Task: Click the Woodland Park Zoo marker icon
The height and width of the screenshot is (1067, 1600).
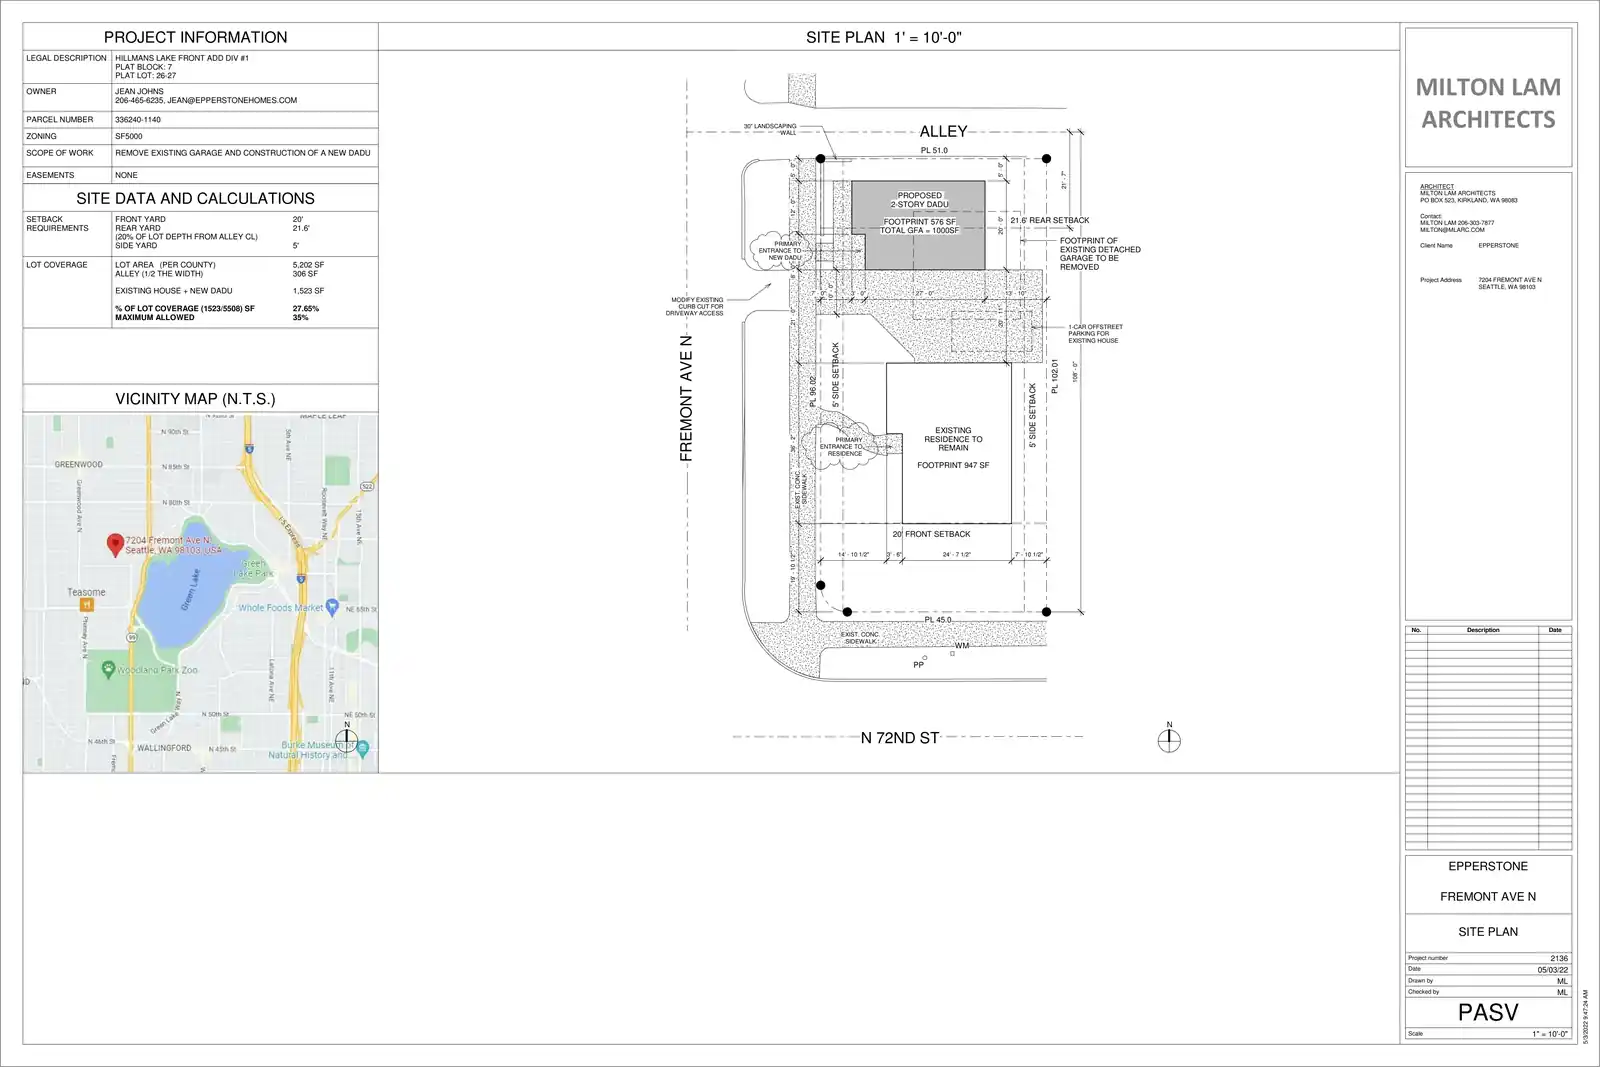Action: point(108,670)
